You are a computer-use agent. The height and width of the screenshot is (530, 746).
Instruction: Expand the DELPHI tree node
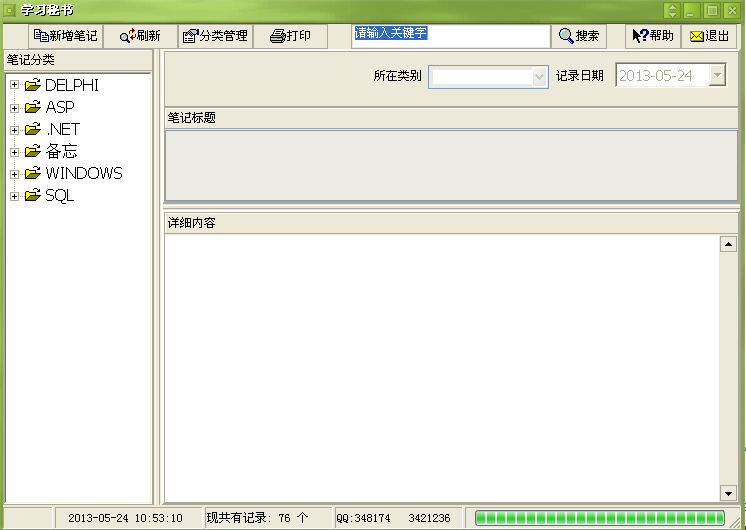[14, 85]
